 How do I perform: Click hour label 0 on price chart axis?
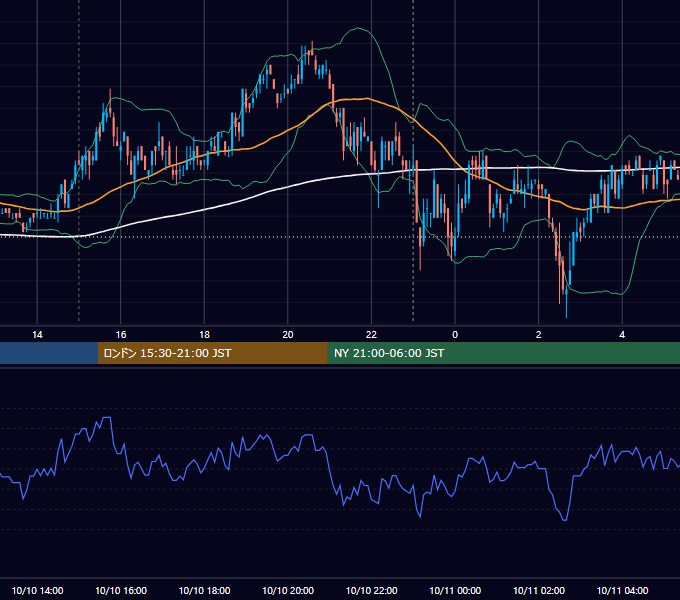[455, 335]
